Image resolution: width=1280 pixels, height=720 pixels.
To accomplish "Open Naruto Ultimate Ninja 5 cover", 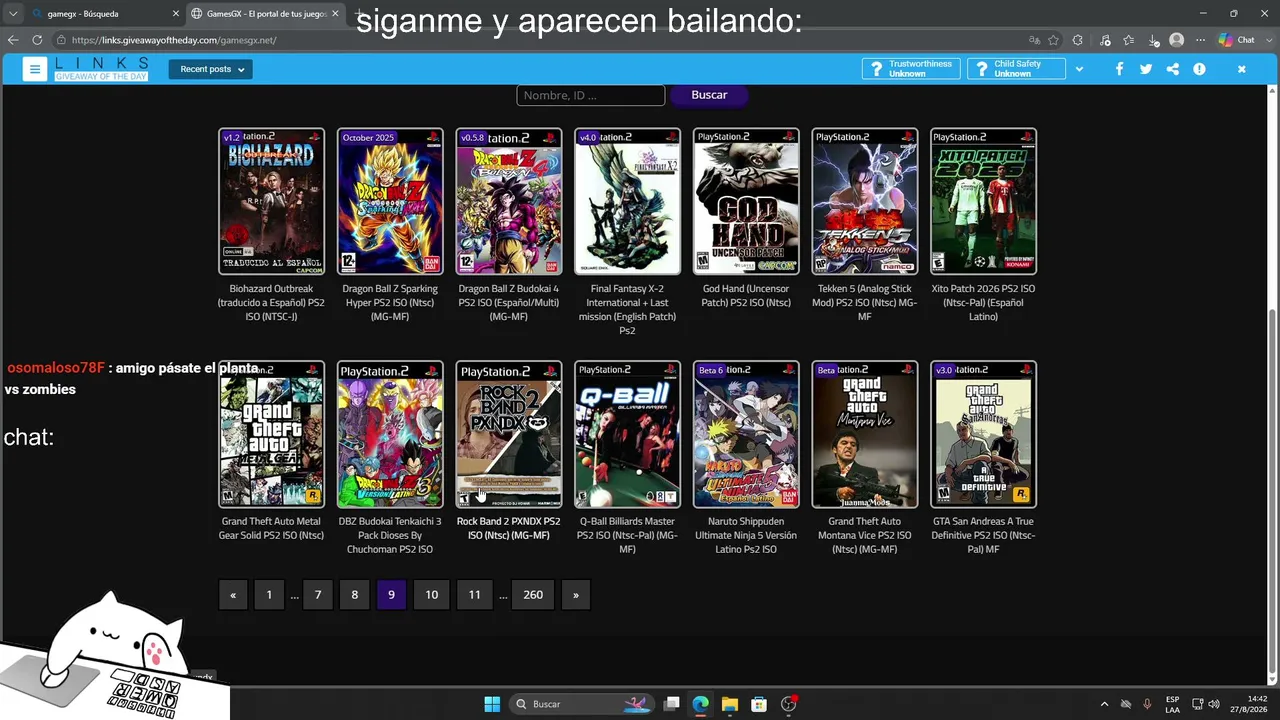I will tap(746, 434).
